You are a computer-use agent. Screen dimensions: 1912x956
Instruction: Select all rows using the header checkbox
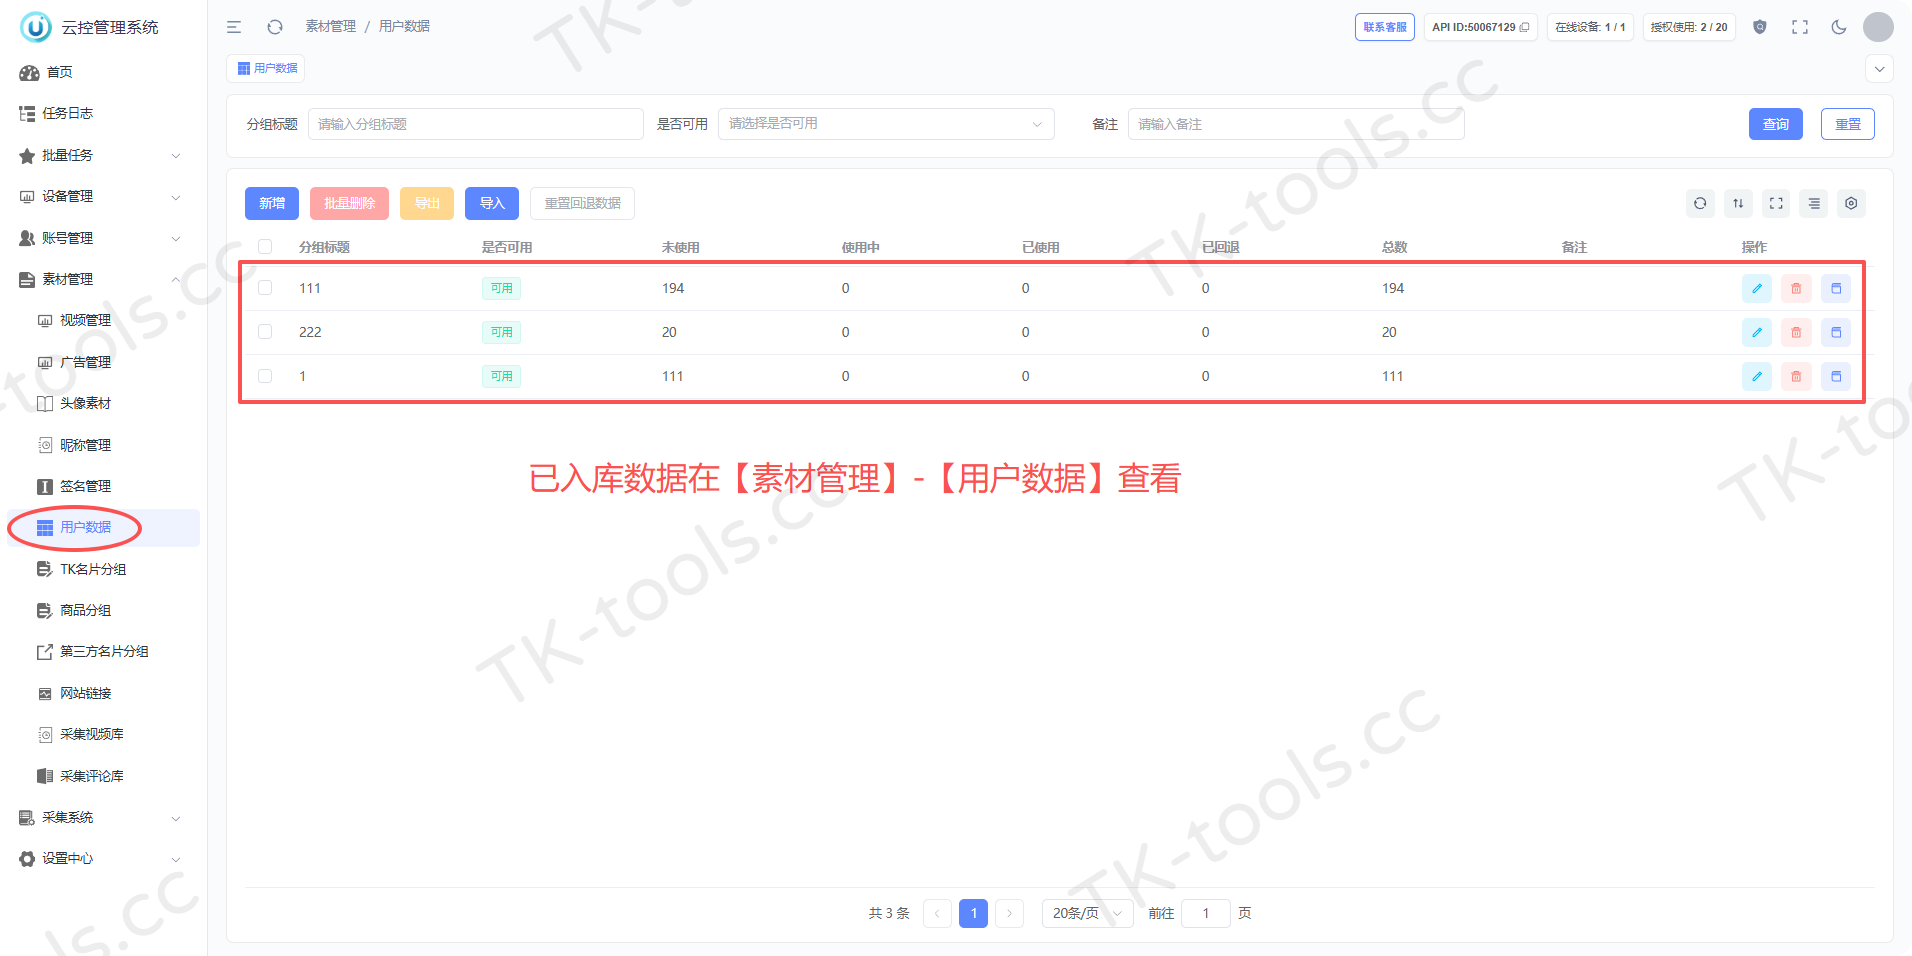[x=265, y=247]
